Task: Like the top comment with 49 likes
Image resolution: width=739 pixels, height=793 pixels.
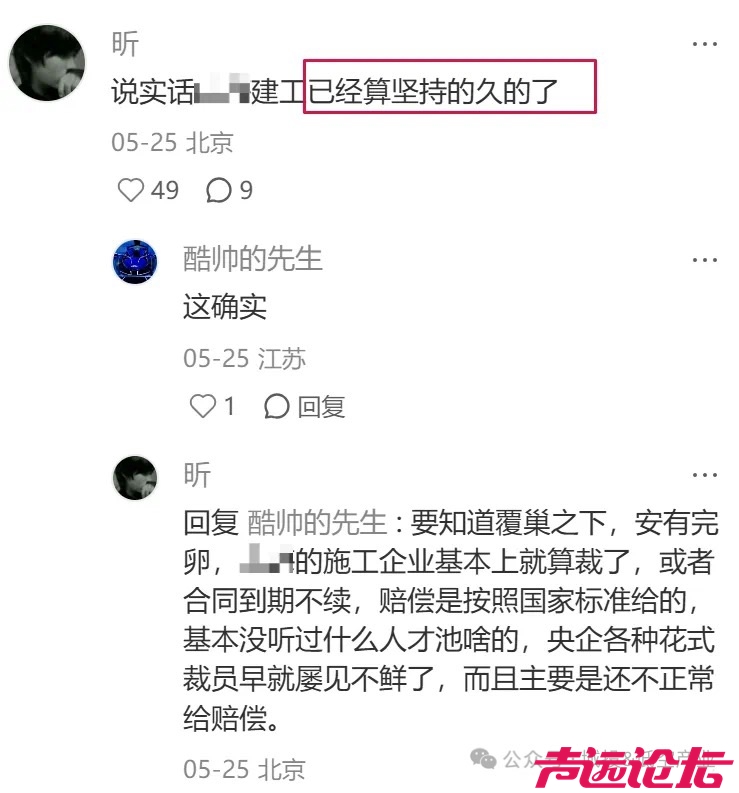Action: [131, 191]
